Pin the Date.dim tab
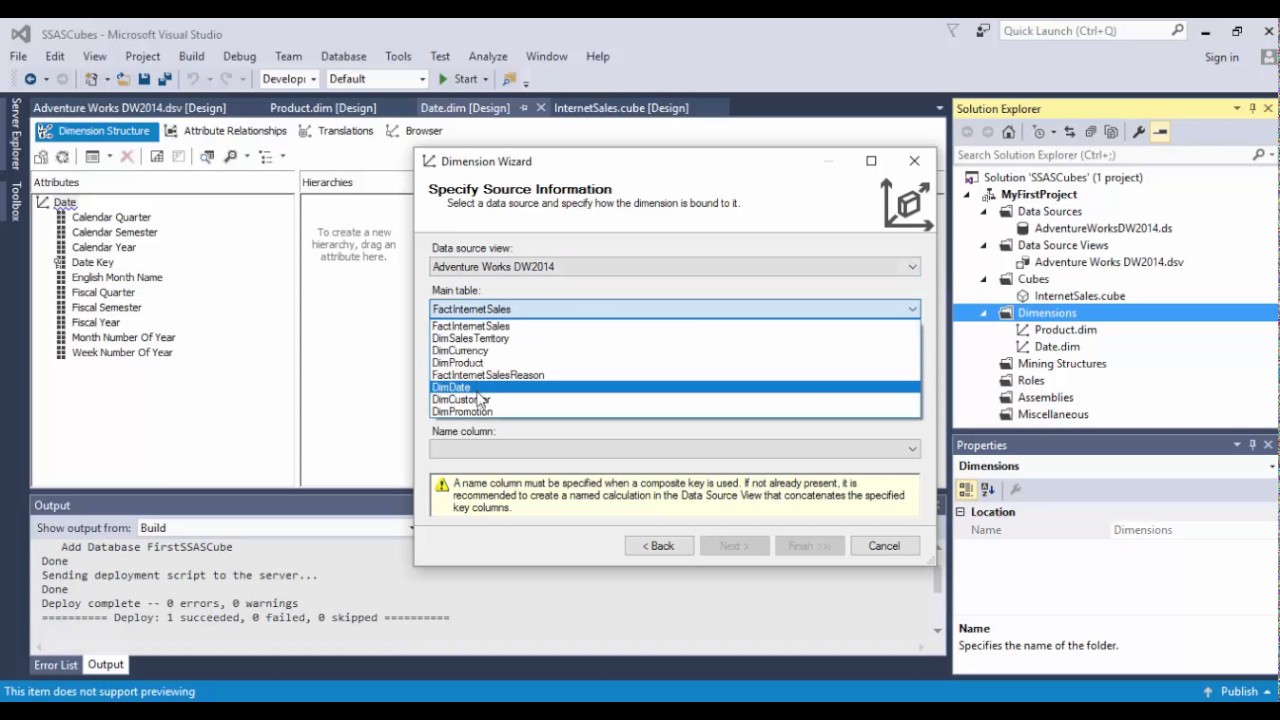 click(523, 108)
